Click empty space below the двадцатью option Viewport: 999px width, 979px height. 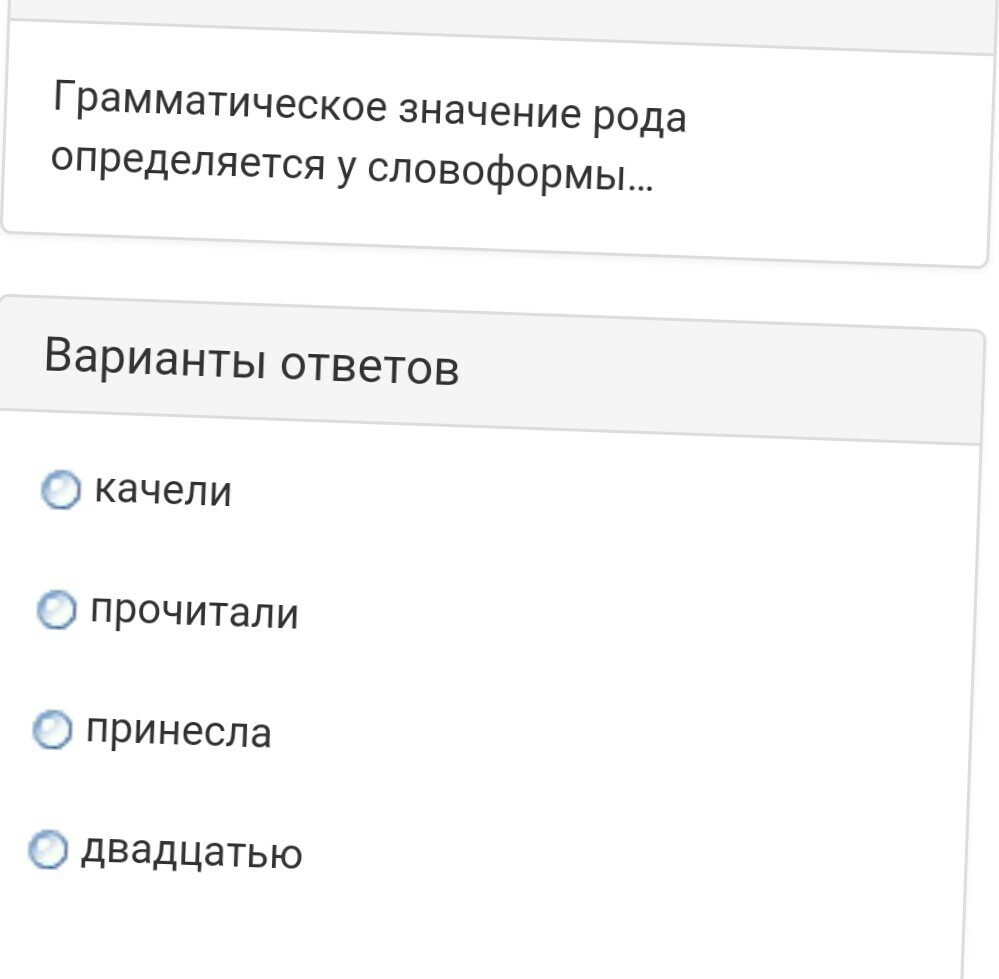pyautogui.click(x=484, y=930)
